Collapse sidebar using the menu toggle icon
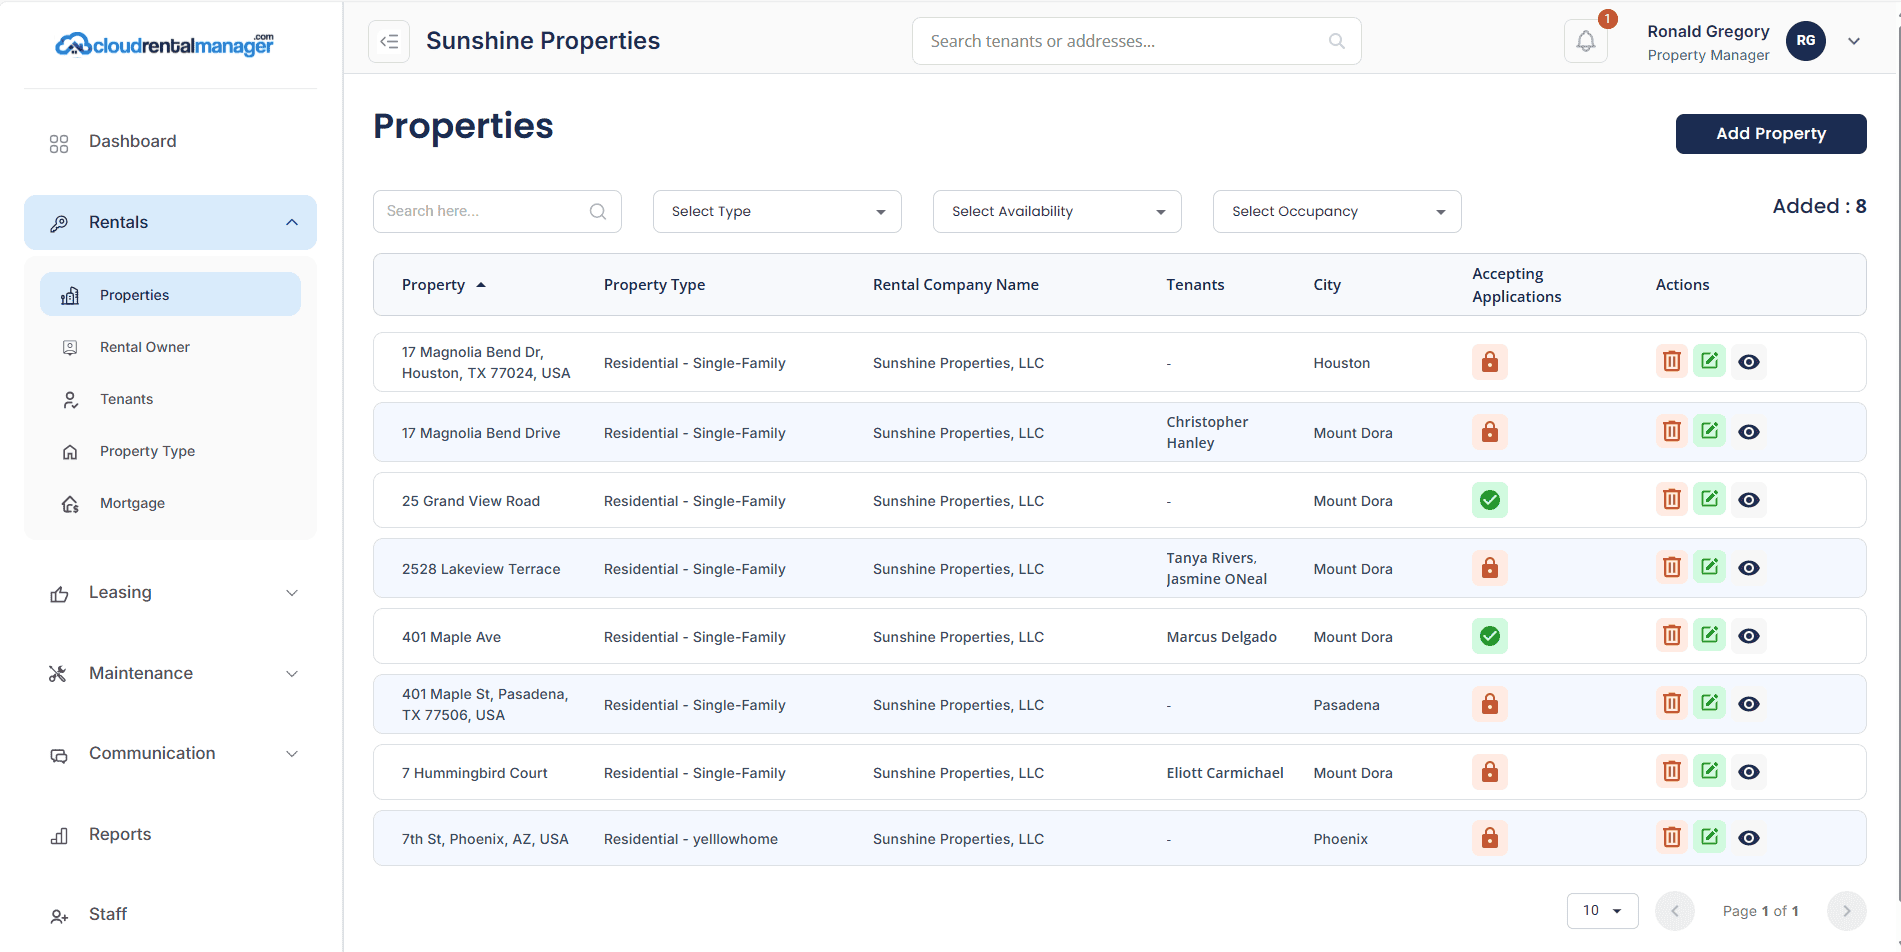Screen dimensions: 1901x952 389,41
